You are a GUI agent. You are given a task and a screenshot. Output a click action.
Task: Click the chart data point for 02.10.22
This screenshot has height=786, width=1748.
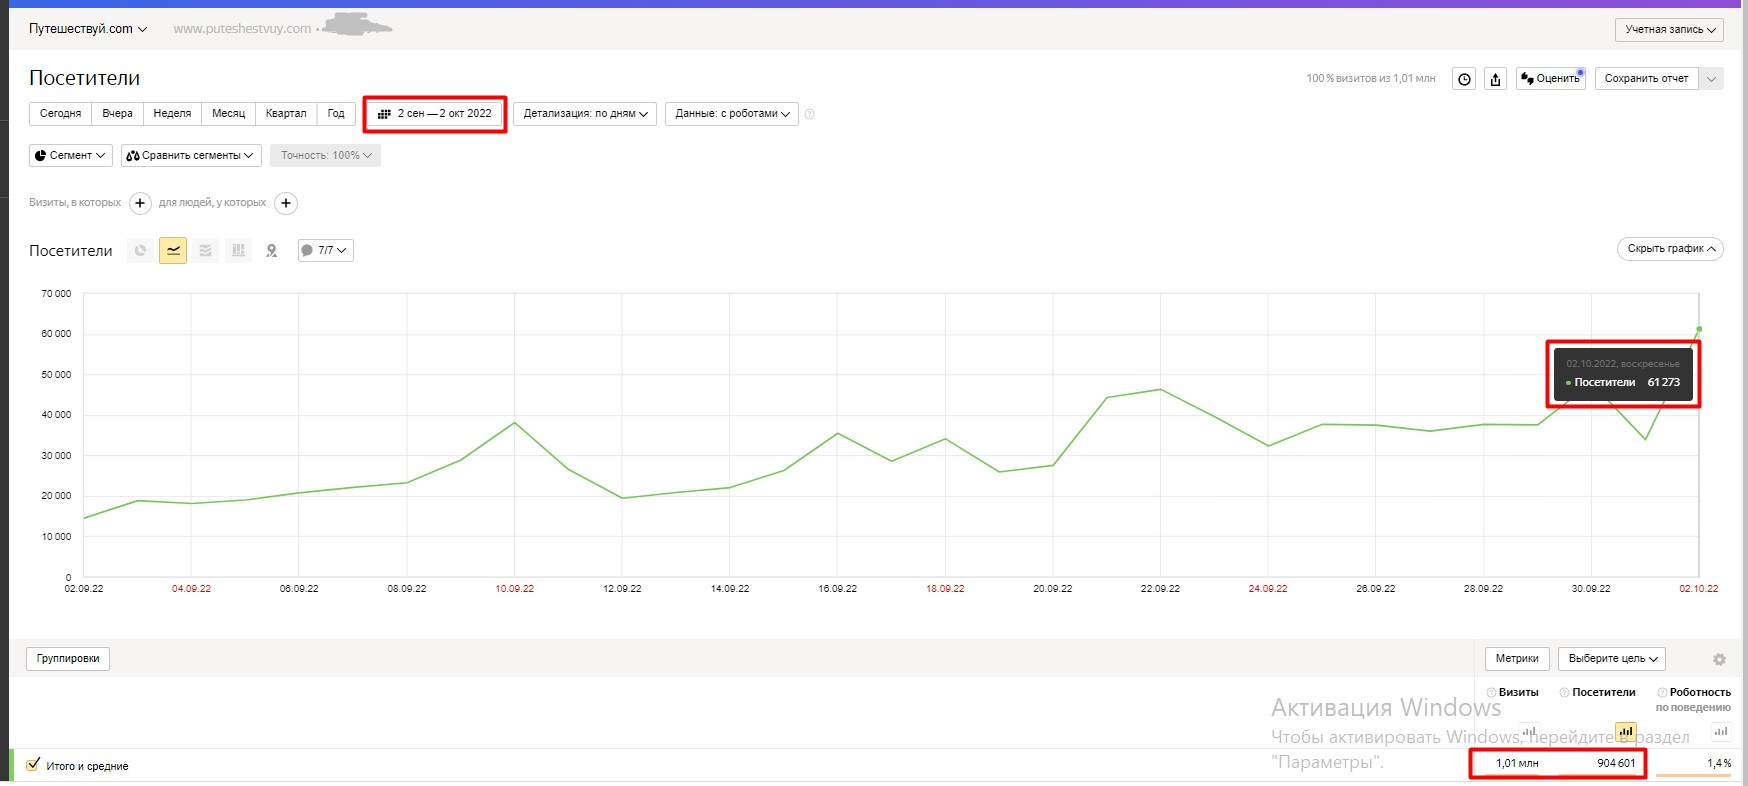pos(1699,329)
